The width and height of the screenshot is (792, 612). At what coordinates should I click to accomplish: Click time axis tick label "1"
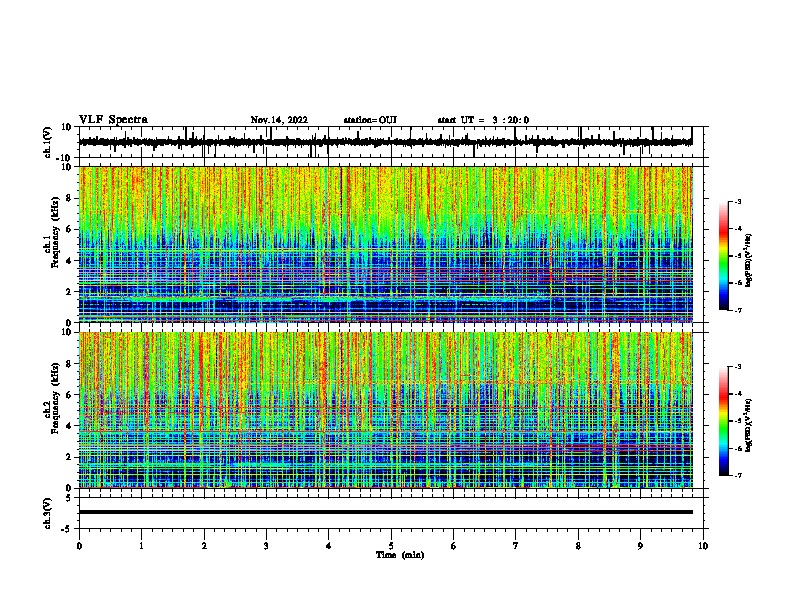point(141,546)
